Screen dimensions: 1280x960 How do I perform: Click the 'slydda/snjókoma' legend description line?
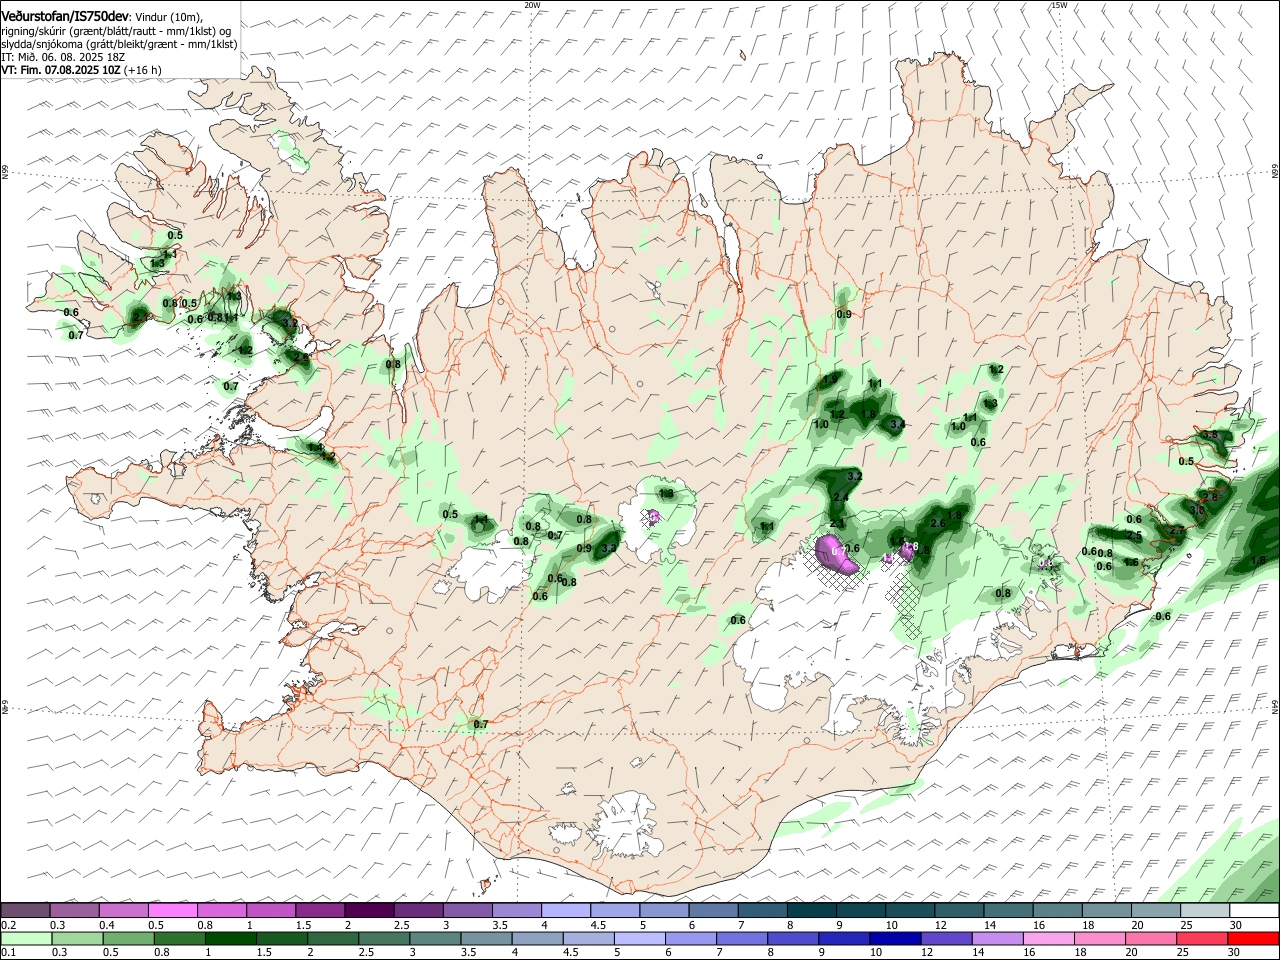119,44
